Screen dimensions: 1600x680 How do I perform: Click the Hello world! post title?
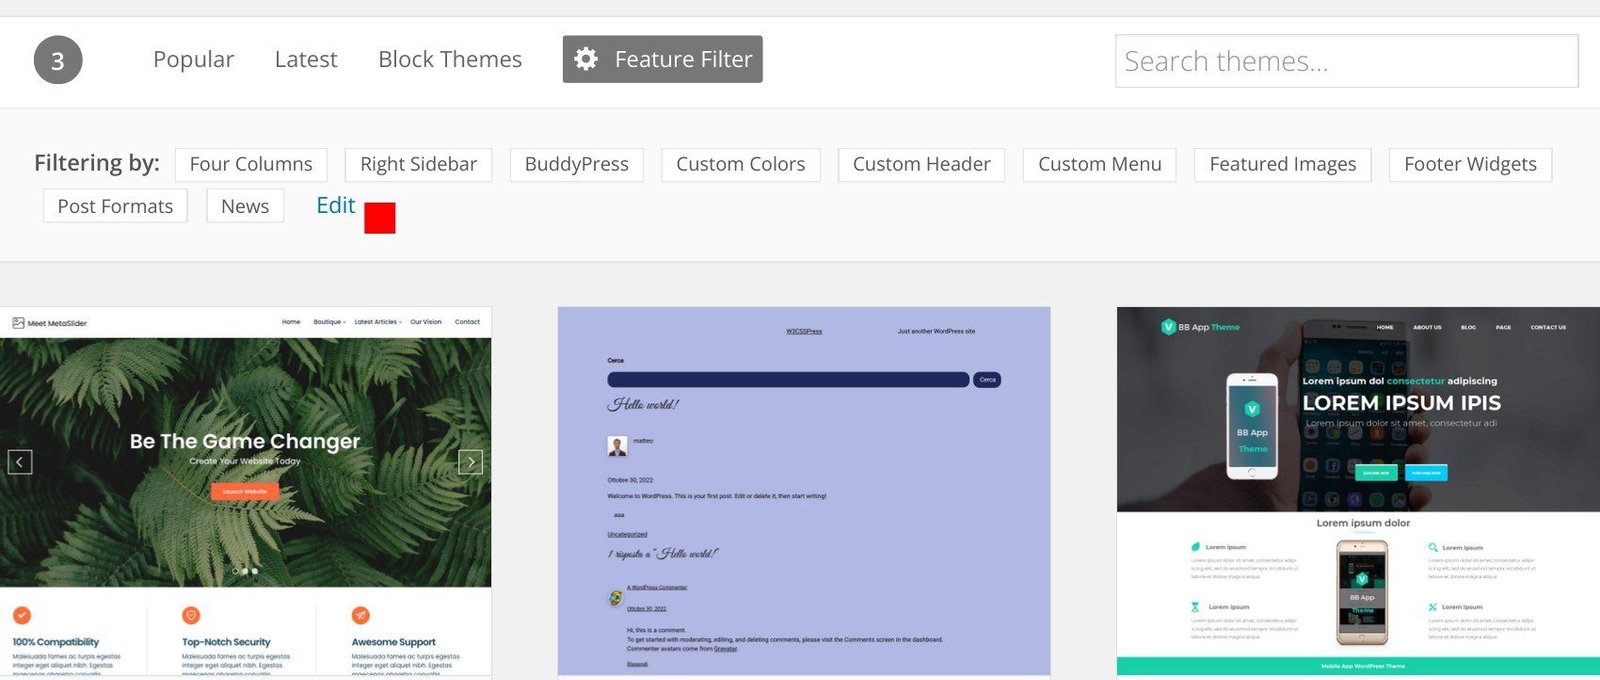point(643,405)
